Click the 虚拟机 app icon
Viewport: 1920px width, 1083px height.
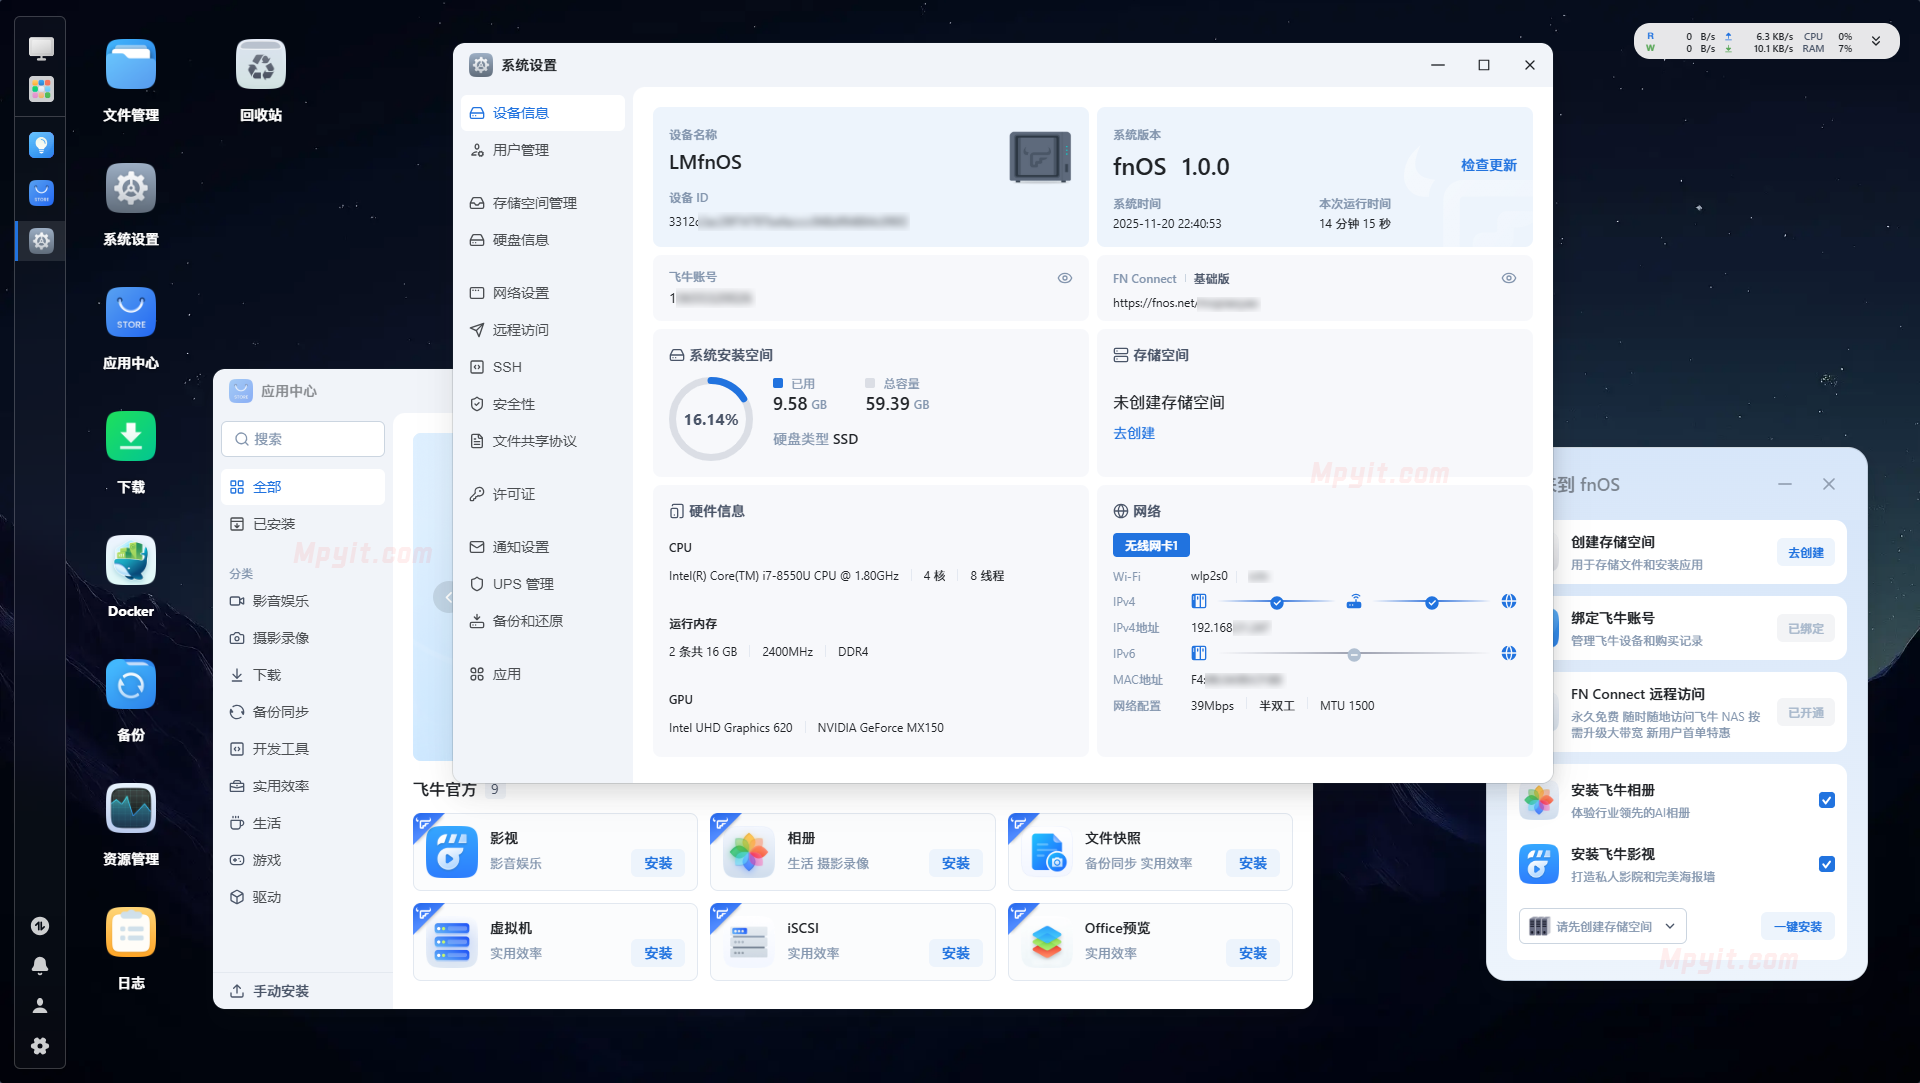click(x=452, y=943)
